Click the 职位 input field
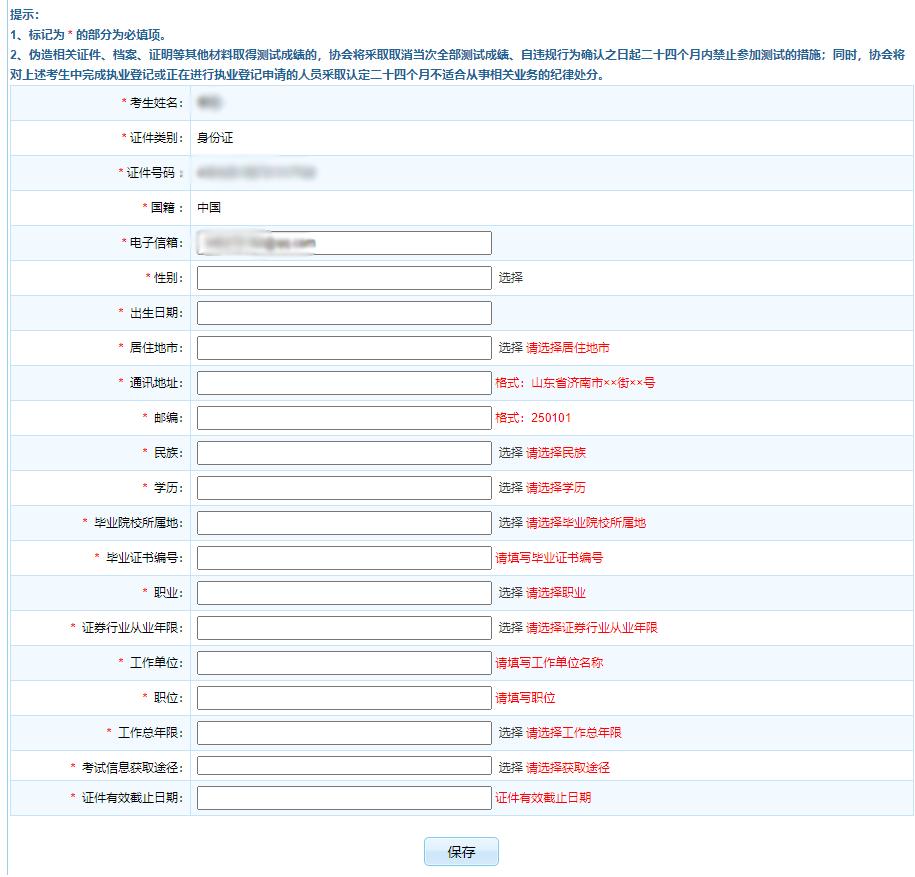 click(345, 697)
